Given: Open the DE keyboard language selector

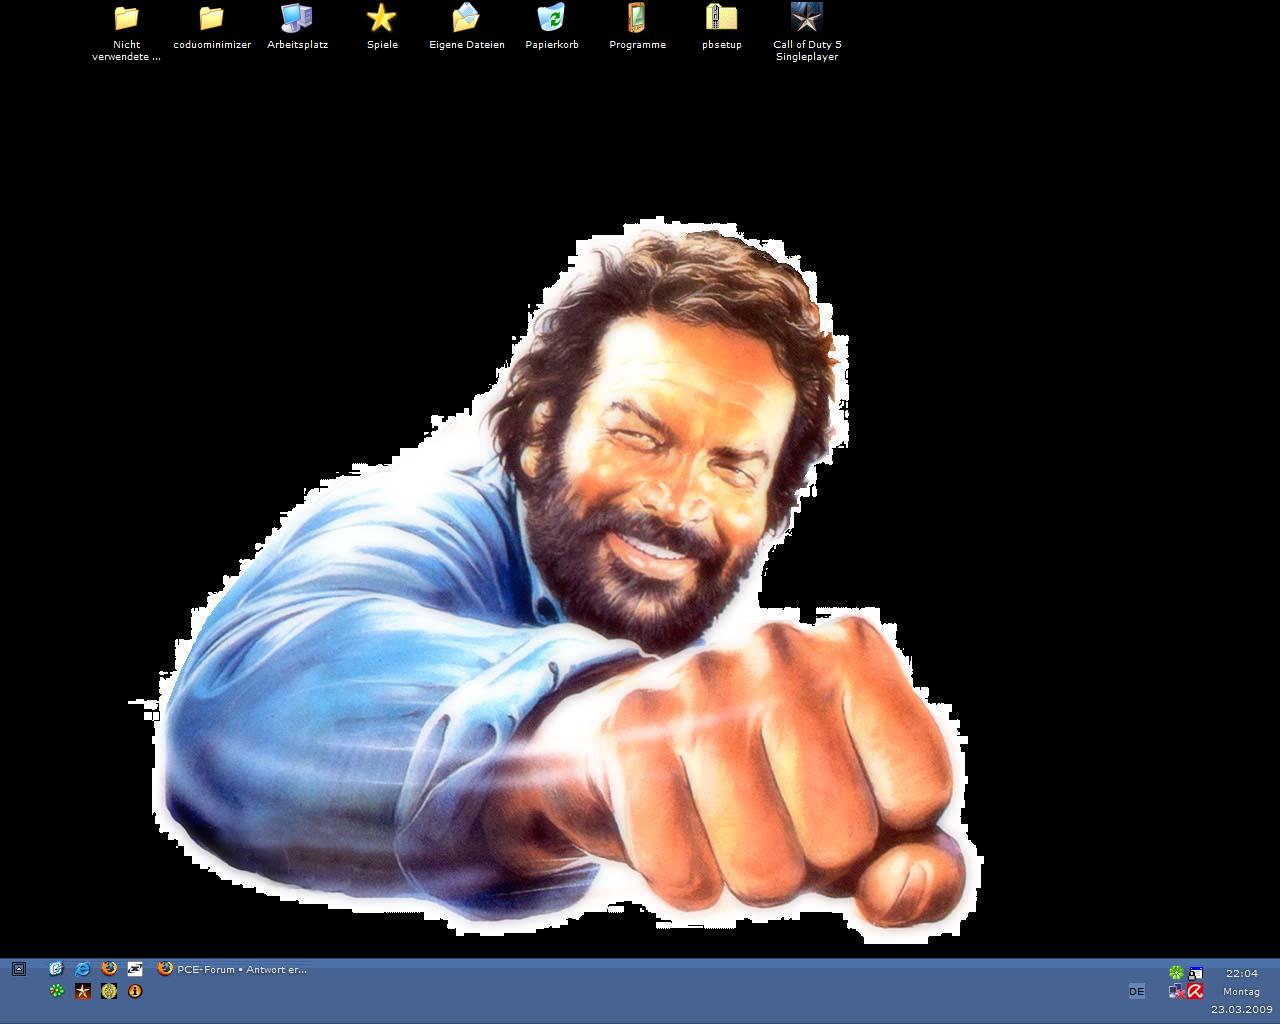Looking at the screenshot, I should 1136,991.
